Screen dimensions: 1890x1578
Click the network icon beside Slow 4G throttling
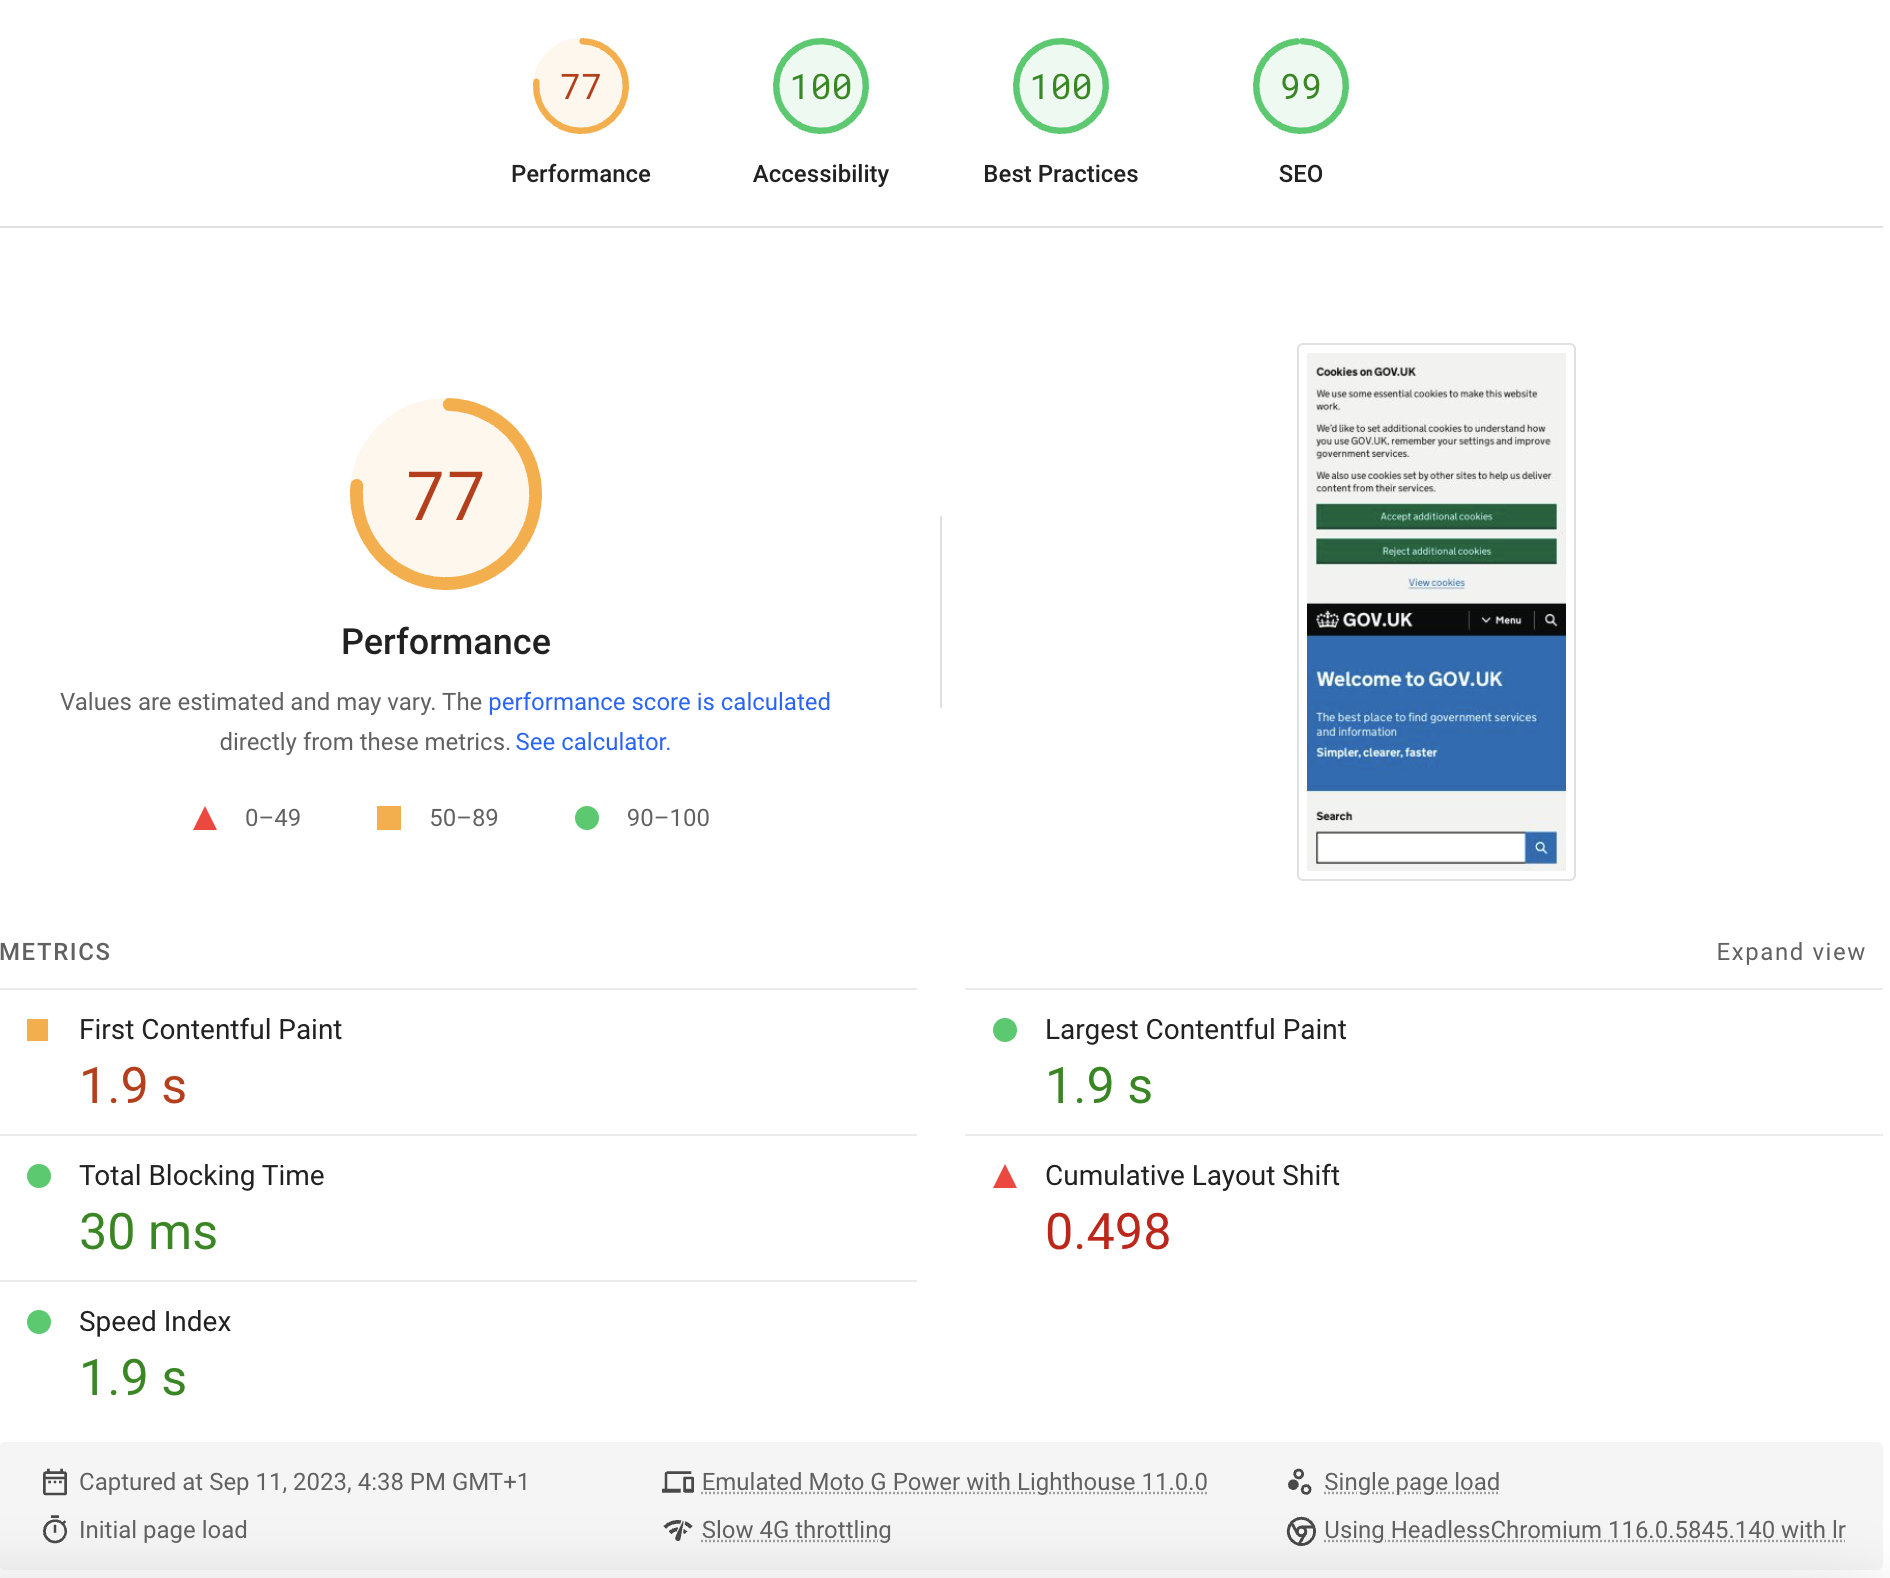[x=678, y=1530]
